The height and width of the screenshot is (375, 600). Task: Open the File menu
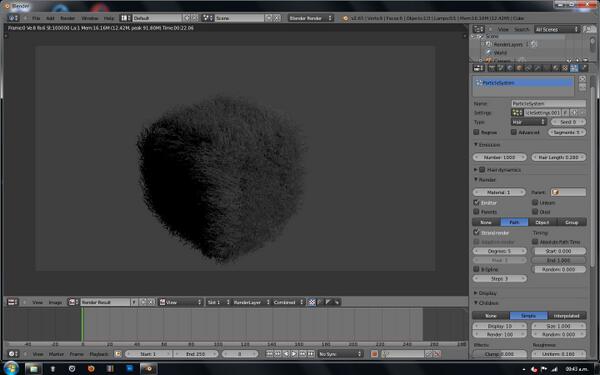(x=36, y=18)
